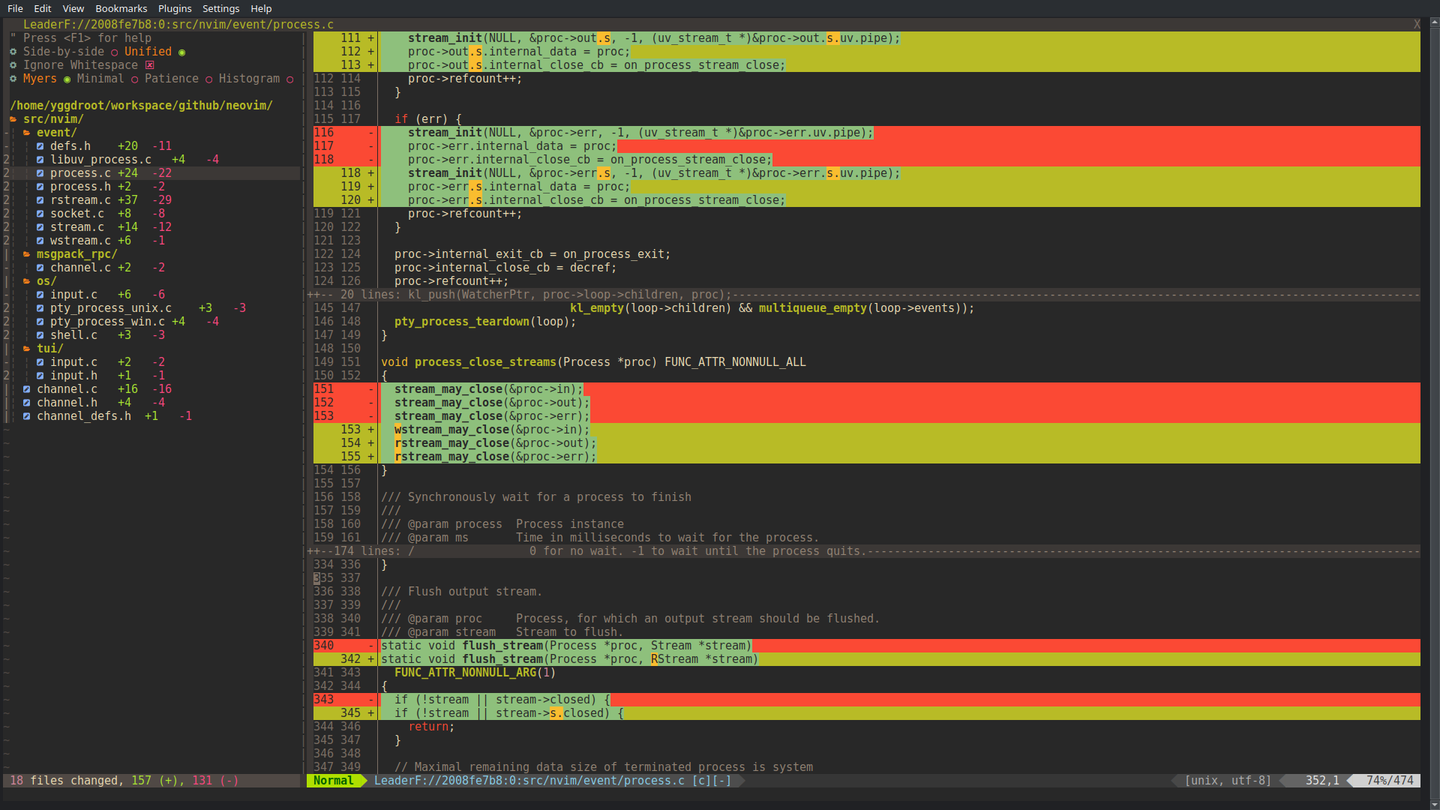Collapse the src/nvim/ folder
This screenshot has width=1440, height=810.
click(13, 119)
